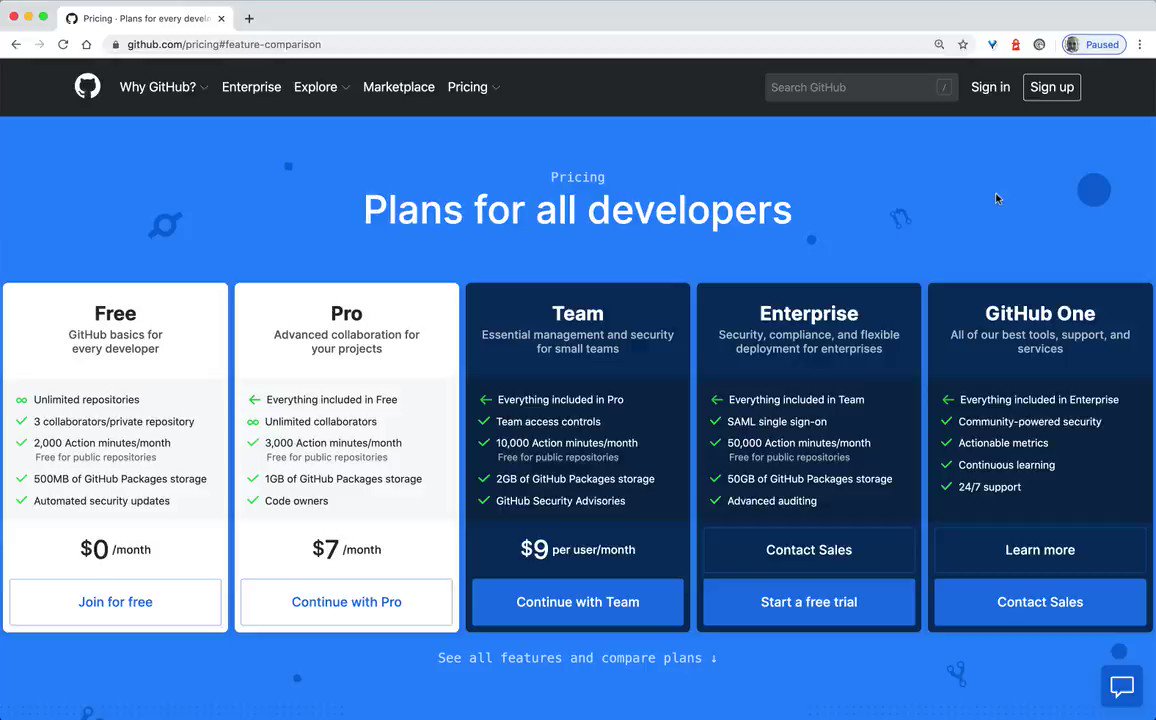Expand the Why GitHub? menu
The image size is (1156, 720).
coord(164,87)
